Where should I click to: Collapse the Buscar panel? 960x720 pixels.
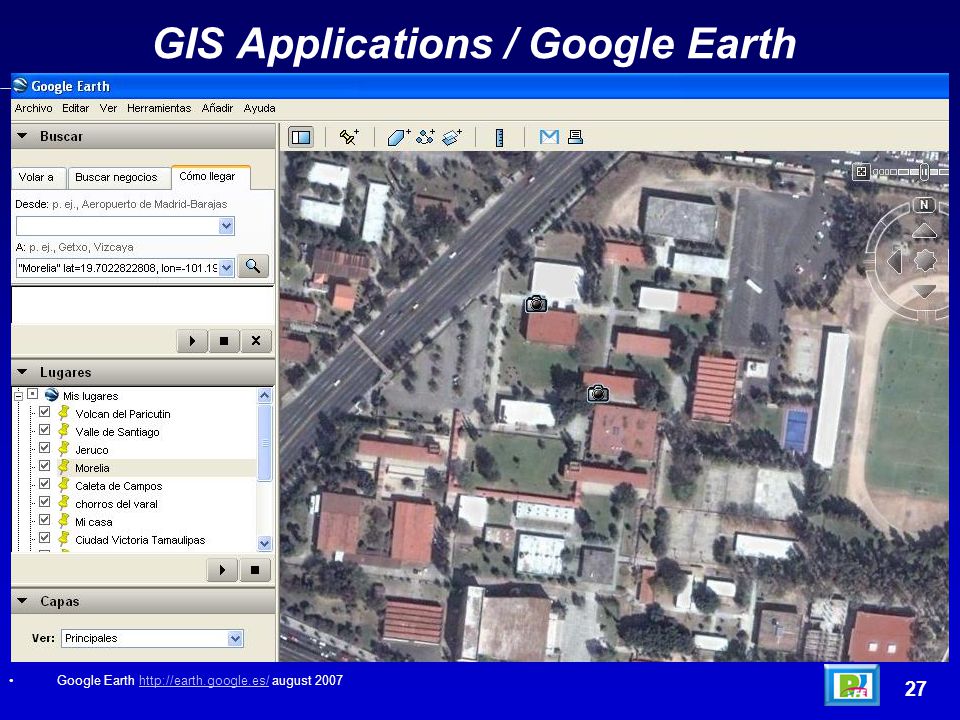[23, 136]
